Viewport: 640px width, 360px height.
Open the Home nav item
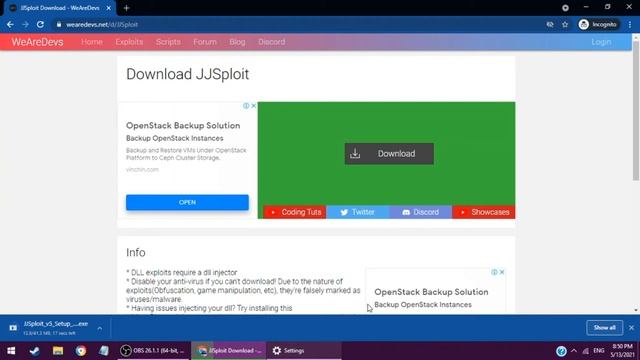92,42
